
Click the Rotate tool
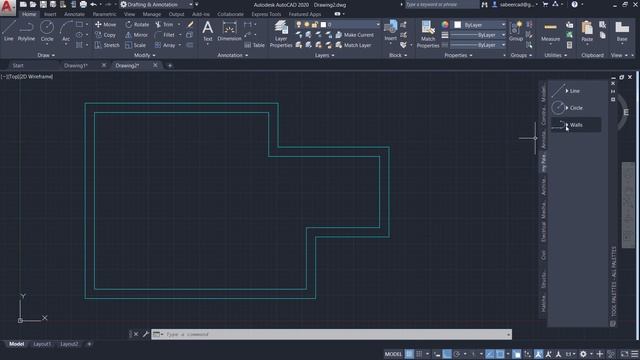point(137,24)
